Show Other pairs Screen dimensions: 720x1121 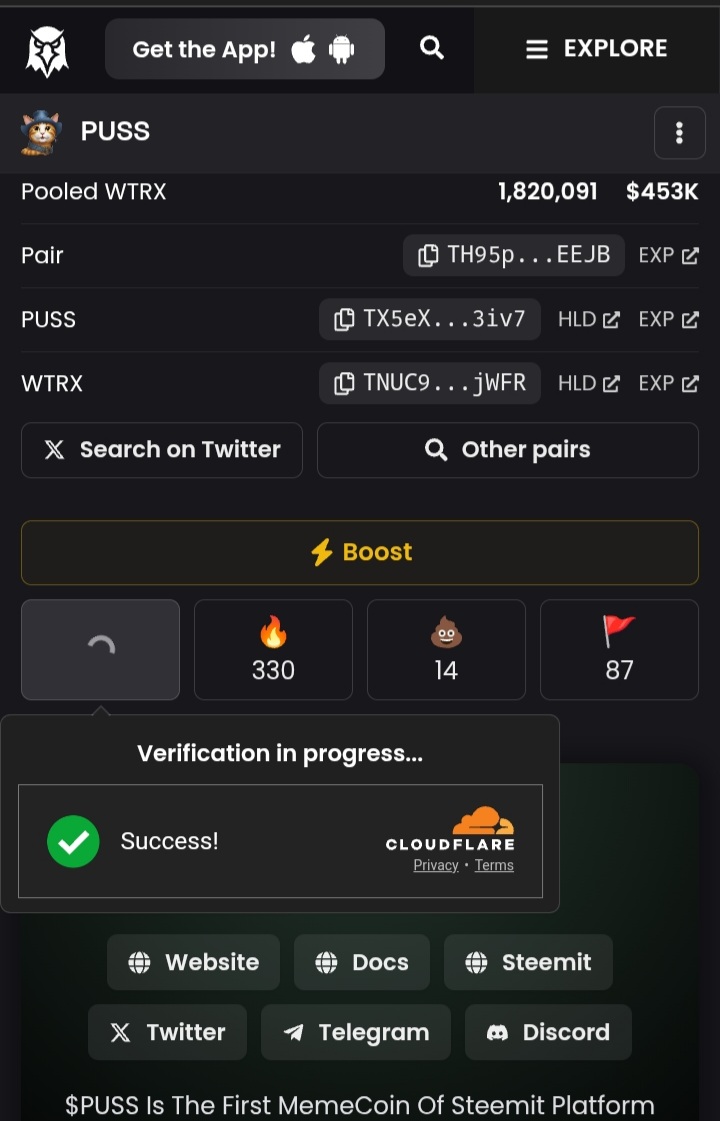tap(508, 450)
